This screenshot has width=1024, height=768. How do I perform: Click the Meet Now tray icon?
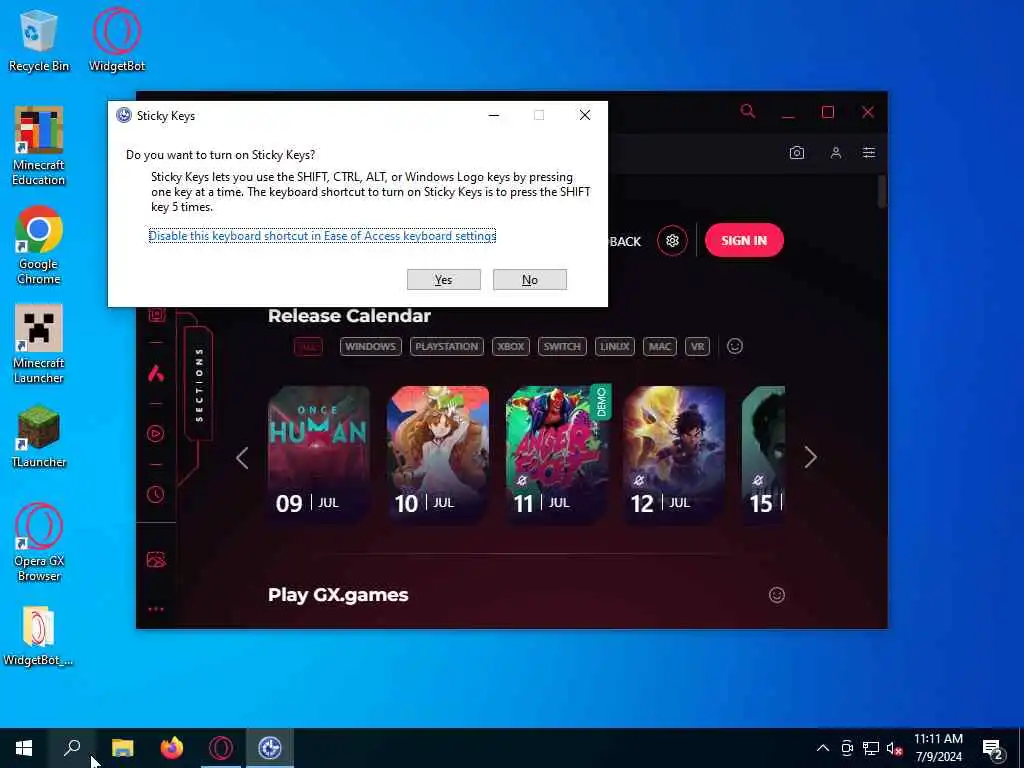pyautogui.click(x=847, y=748)
